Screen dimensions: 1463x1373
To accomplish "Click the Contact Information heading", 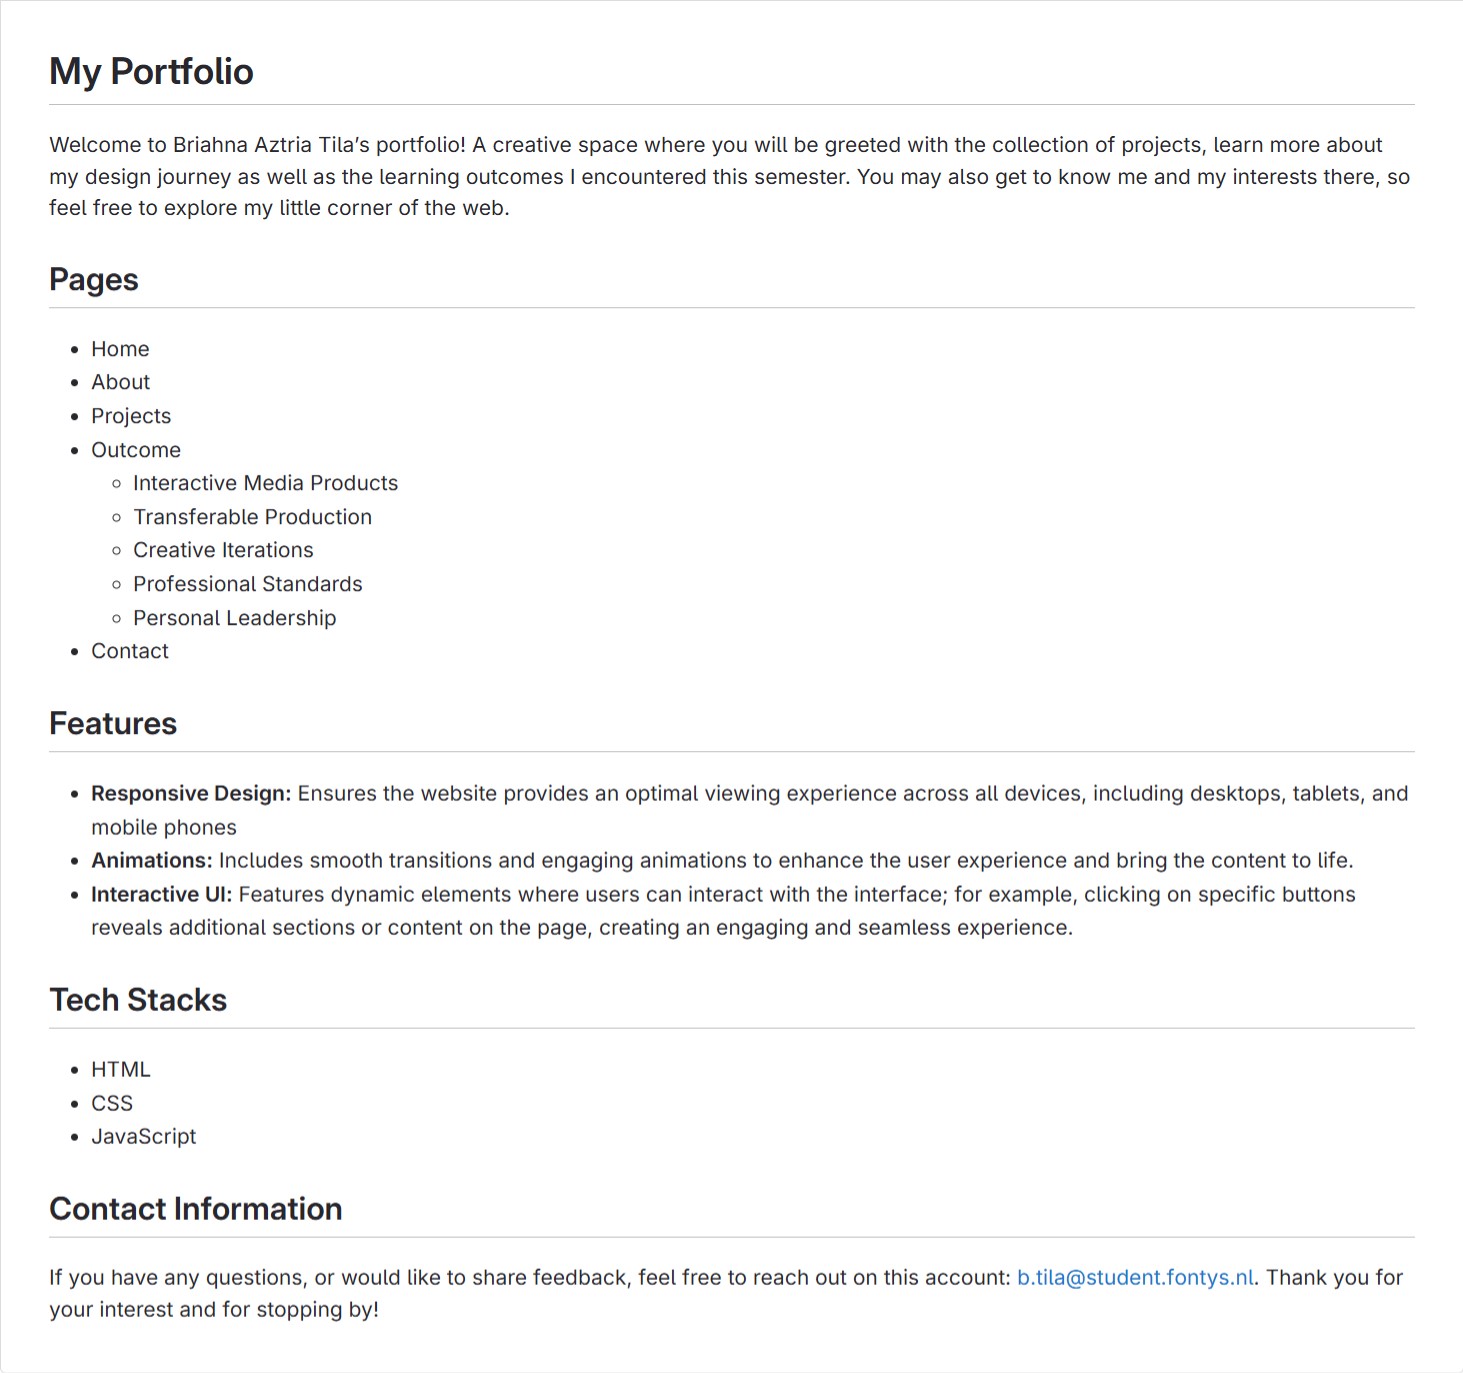I will tap(196, 1209).
